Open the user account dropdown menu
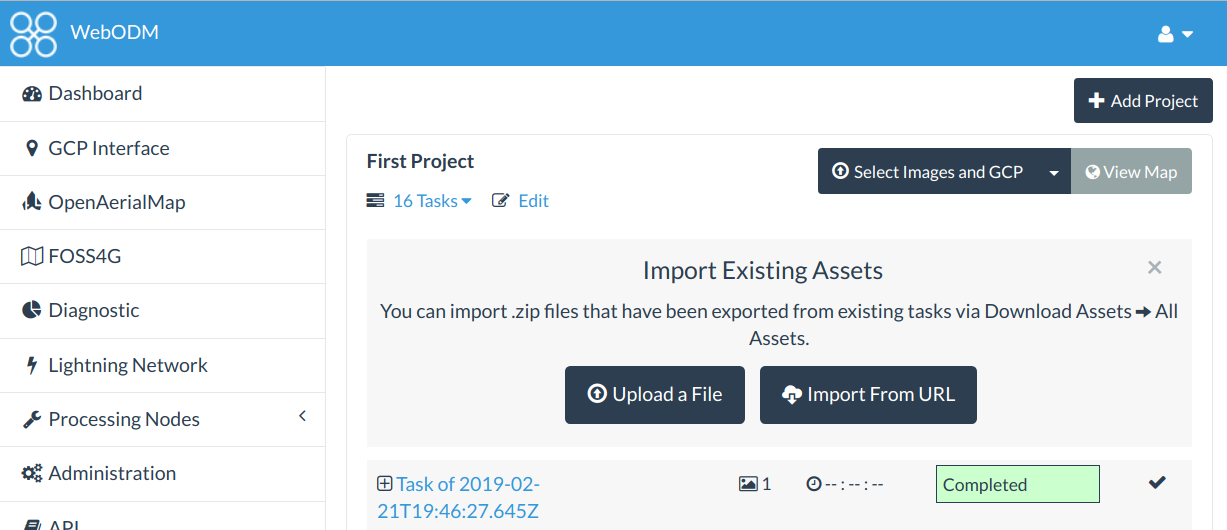 click(1175, 34)
